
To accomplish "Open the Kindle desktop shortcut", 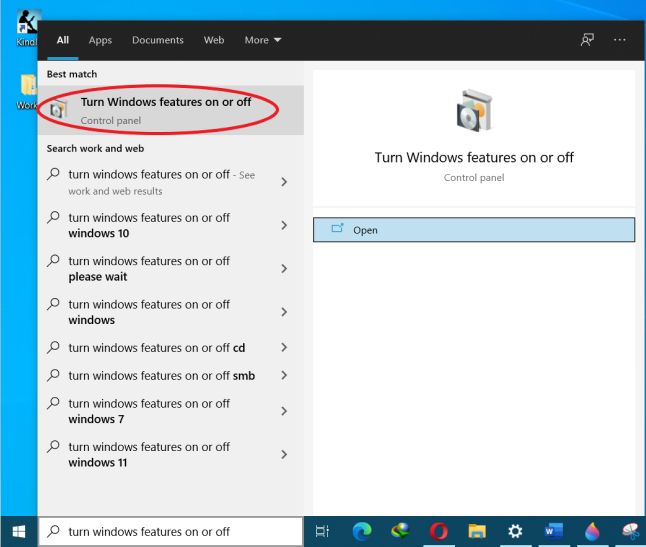I will point(27,28).
